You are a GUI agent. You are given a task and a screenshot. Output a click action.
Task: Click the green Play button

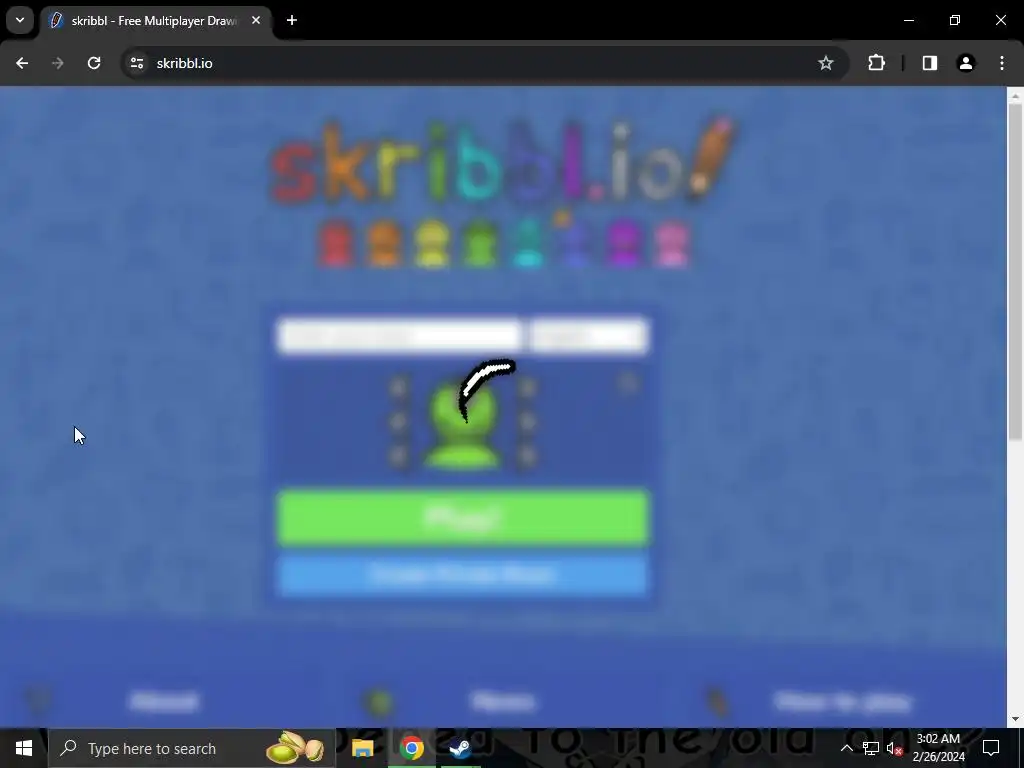pyautogui.click(x=463, y=519)
